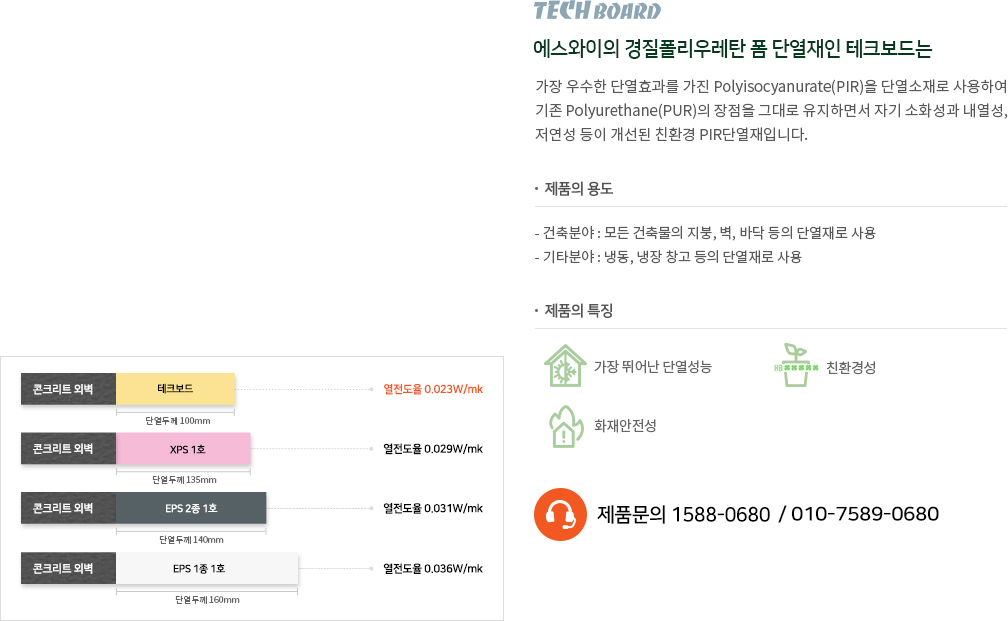
Task: Select the pink XPS 1호 bar
Action: (x=183, y=449)
